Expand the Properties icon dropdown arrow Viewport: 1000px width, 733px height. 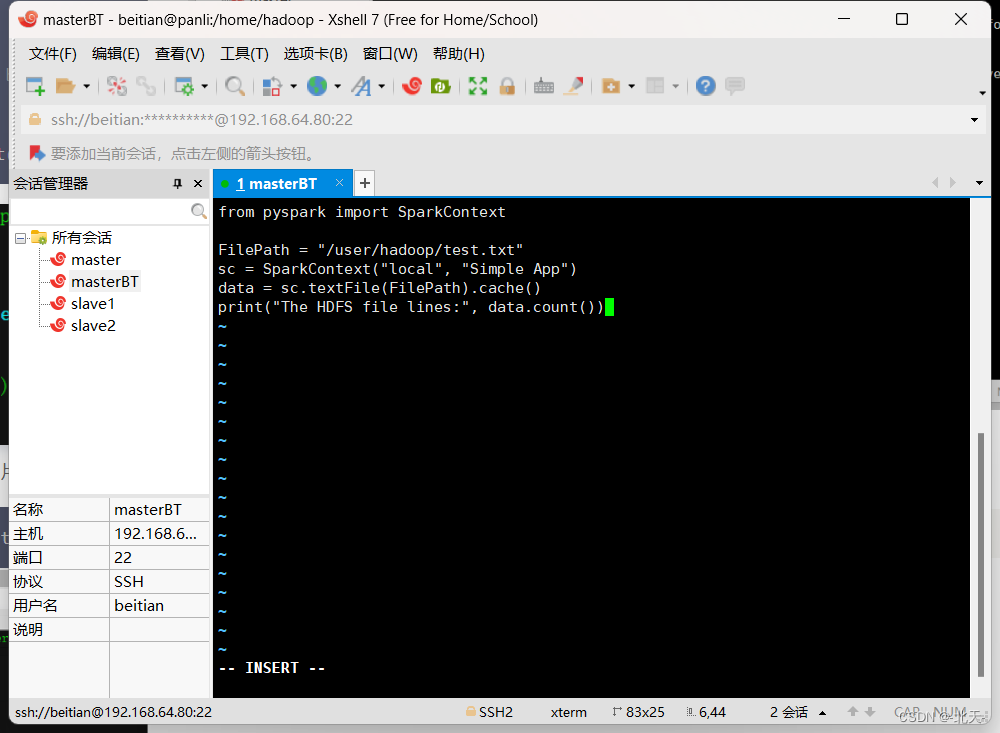(x=205, y=86)
